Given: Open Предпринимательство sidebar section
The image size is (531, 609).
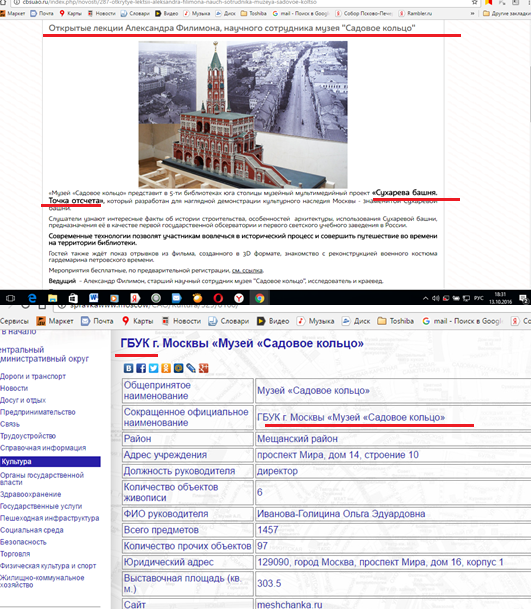Looking at the screenshot, I should [x=38, y=412].
